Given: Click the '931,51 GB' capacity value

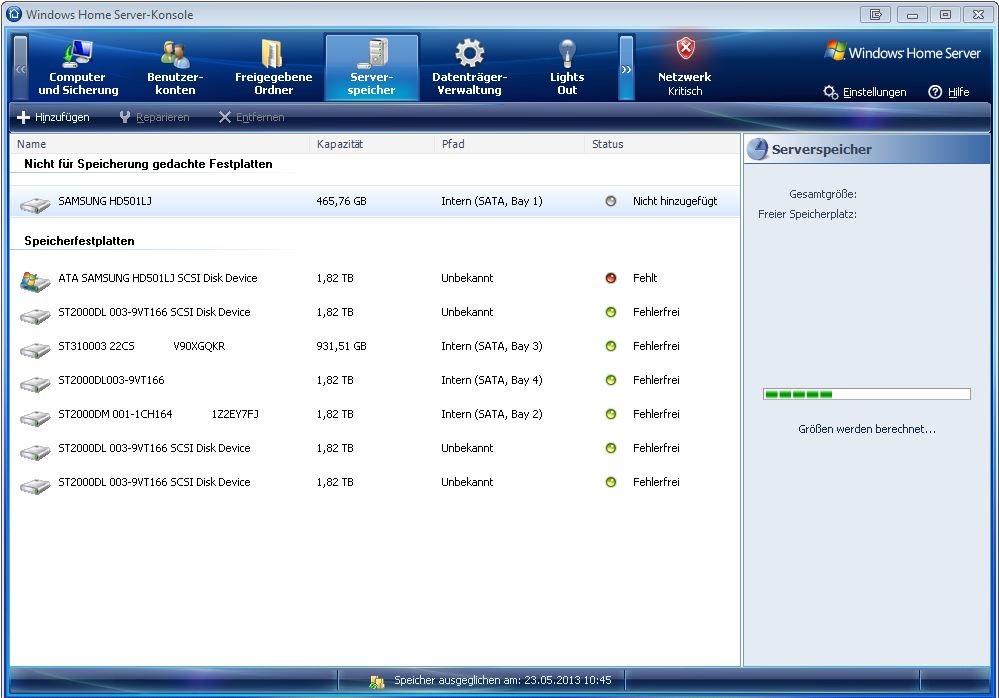Looking at the screenshot, I should 341,346.
